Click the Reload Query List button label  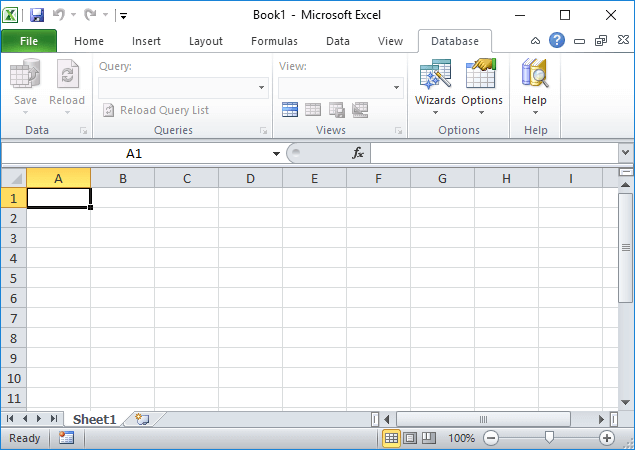pos(164,110)
